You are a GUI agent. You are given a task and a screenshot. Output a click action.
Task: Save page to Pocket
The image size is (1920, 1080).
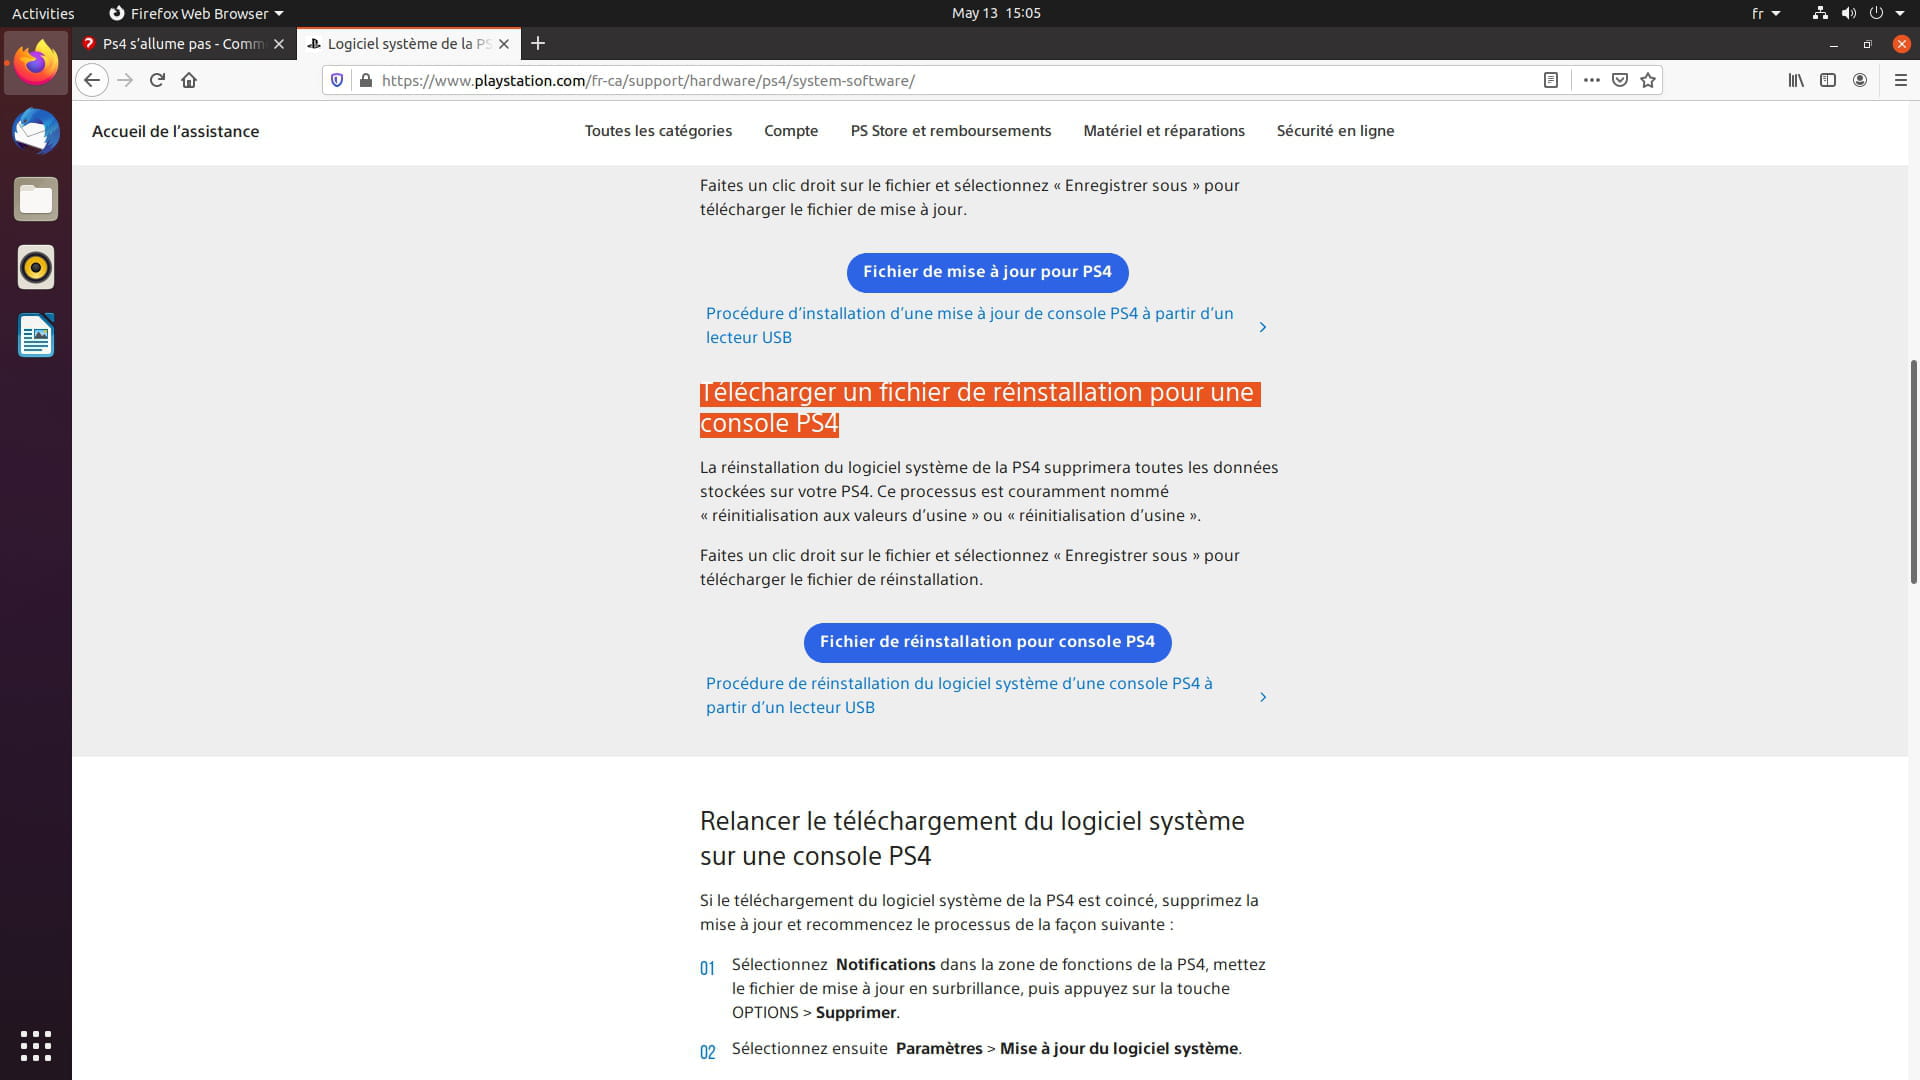pyautogui.click(x=1620, y=80)
